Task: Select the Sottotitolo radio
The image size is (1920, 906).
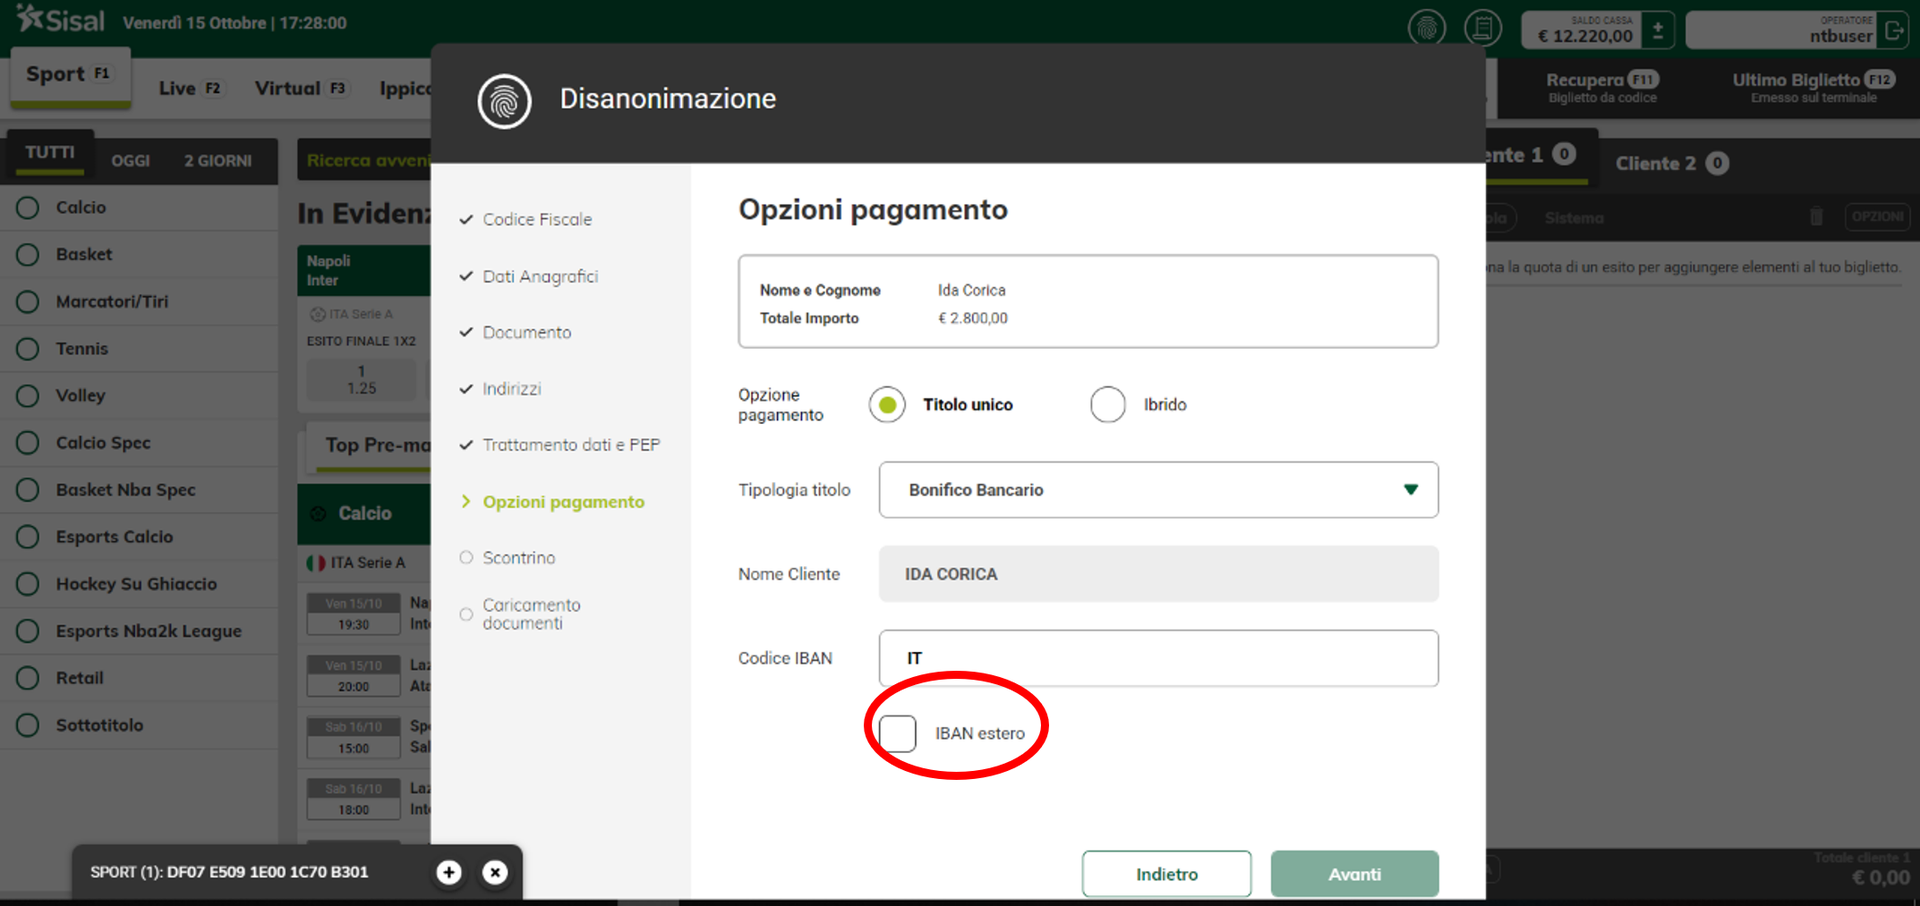Action: click(28, 724)
